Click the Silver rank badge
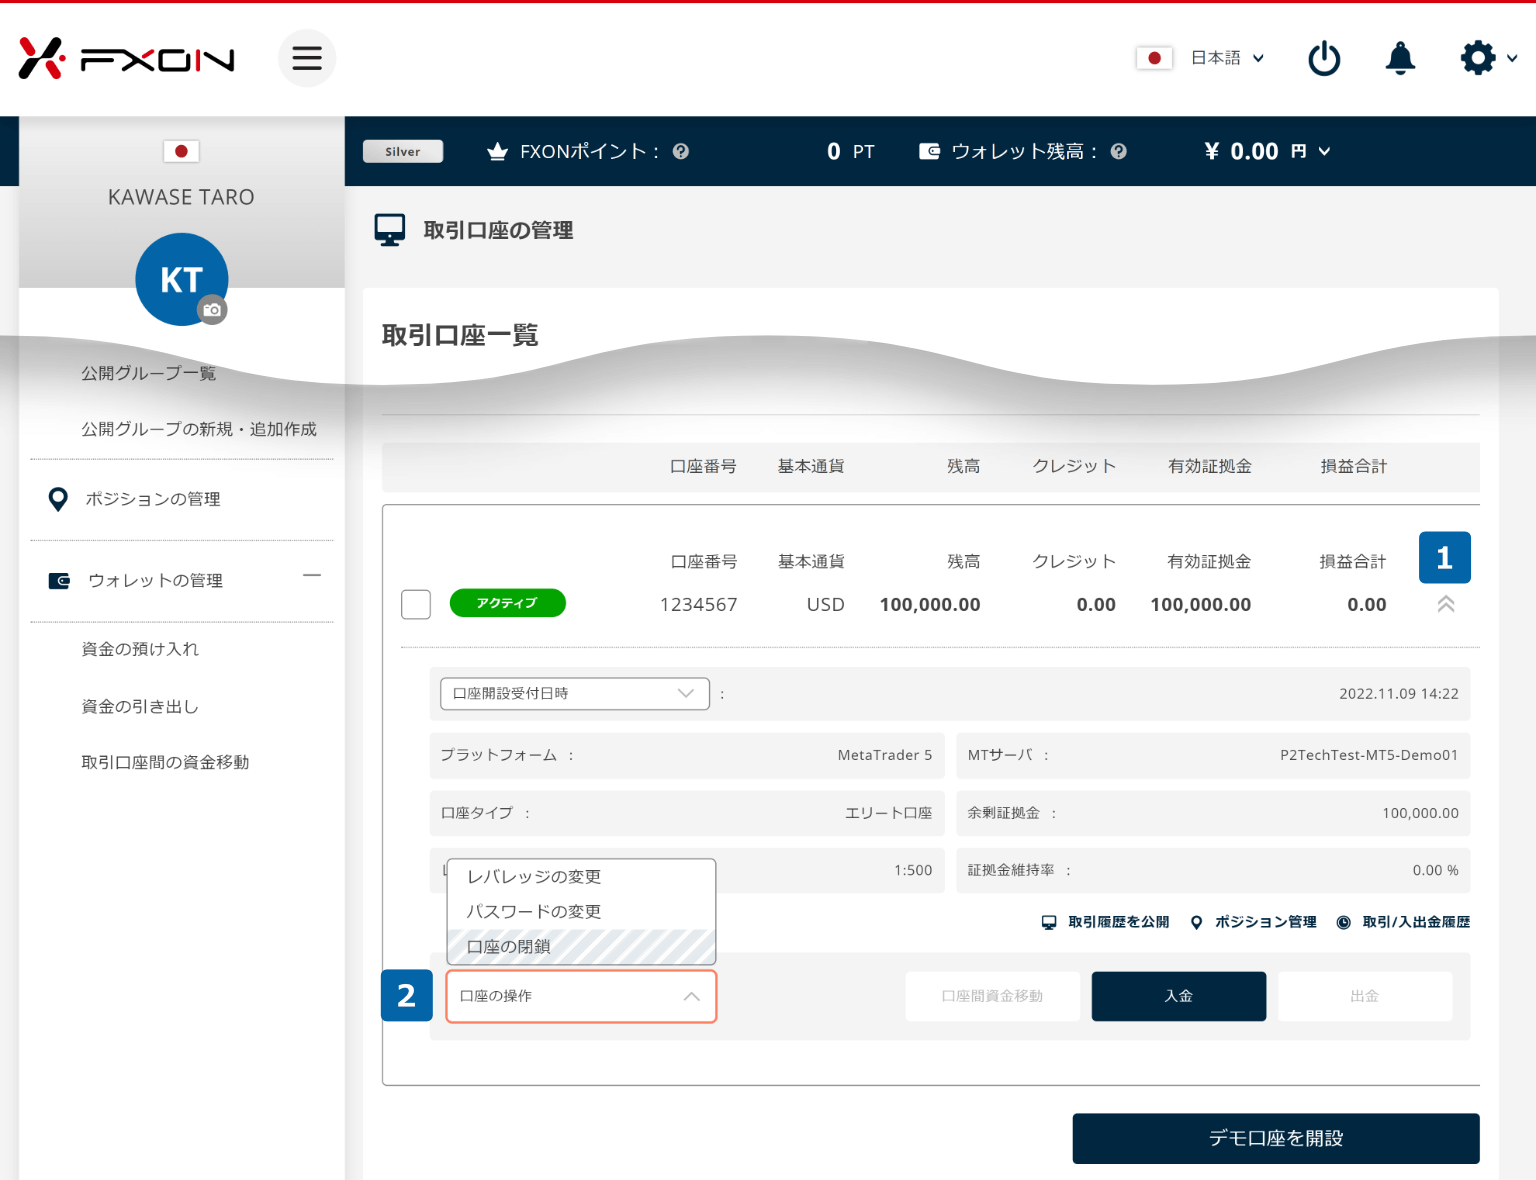1536x1180 pixels. [403, 151]
